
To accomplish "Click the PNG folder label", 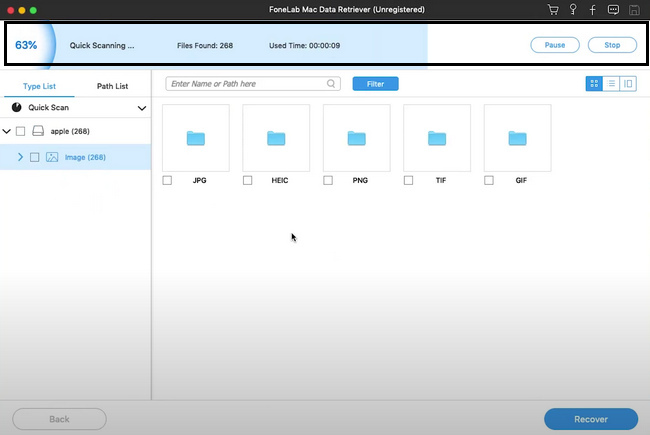I will click(360, 180).
